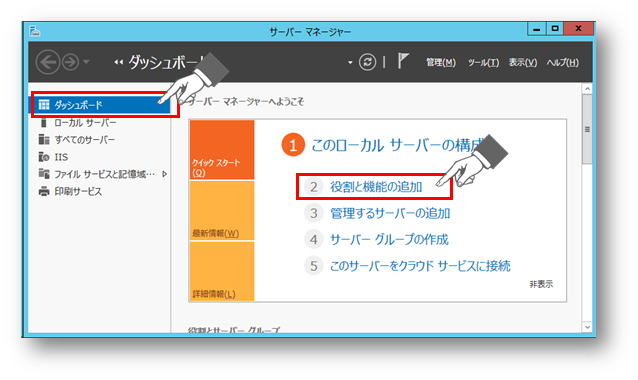638x380 pixels.
Task: Open the 管理(M) menu
Action: tap(441, 63)
